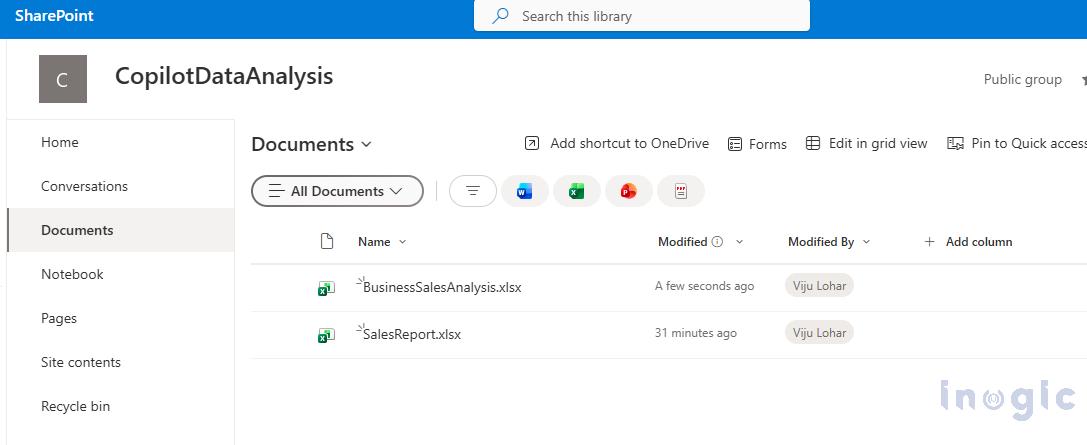Click the Modified column info icon

coord(718,242)
